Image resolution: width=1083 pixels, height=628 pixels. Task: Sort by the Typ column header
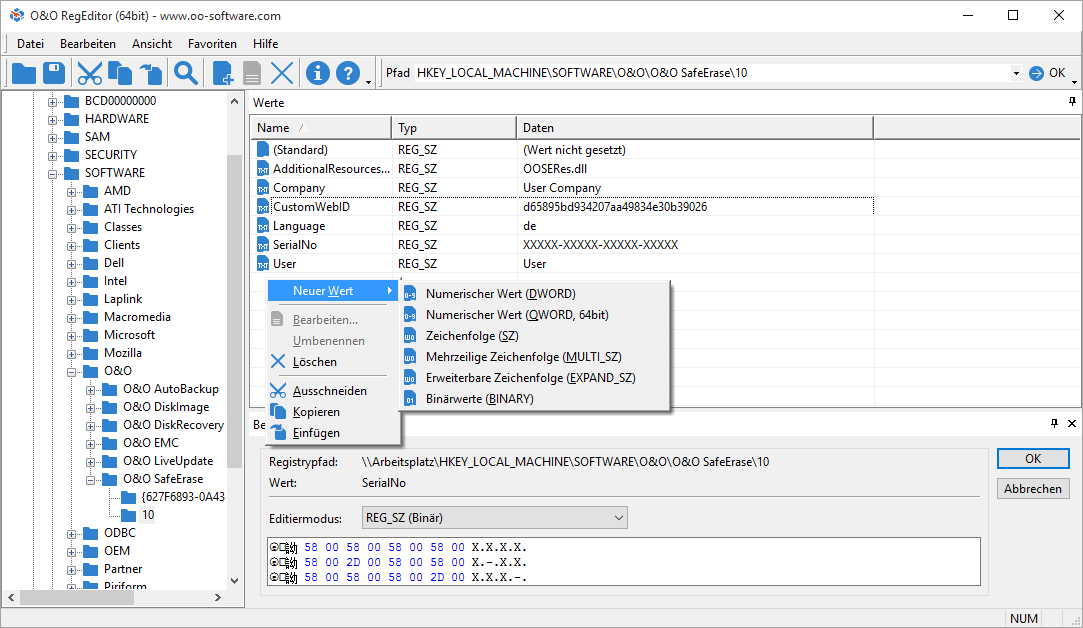pos(454,128)
